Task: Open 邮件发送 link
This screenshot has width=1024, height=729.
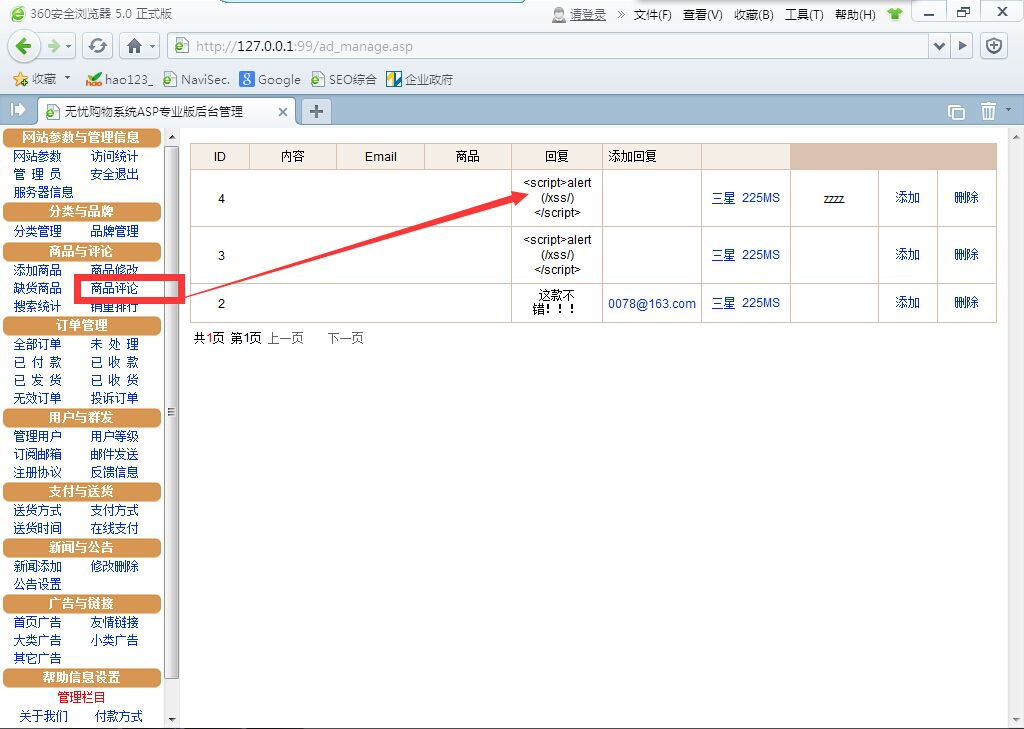Action: point(114,454)
